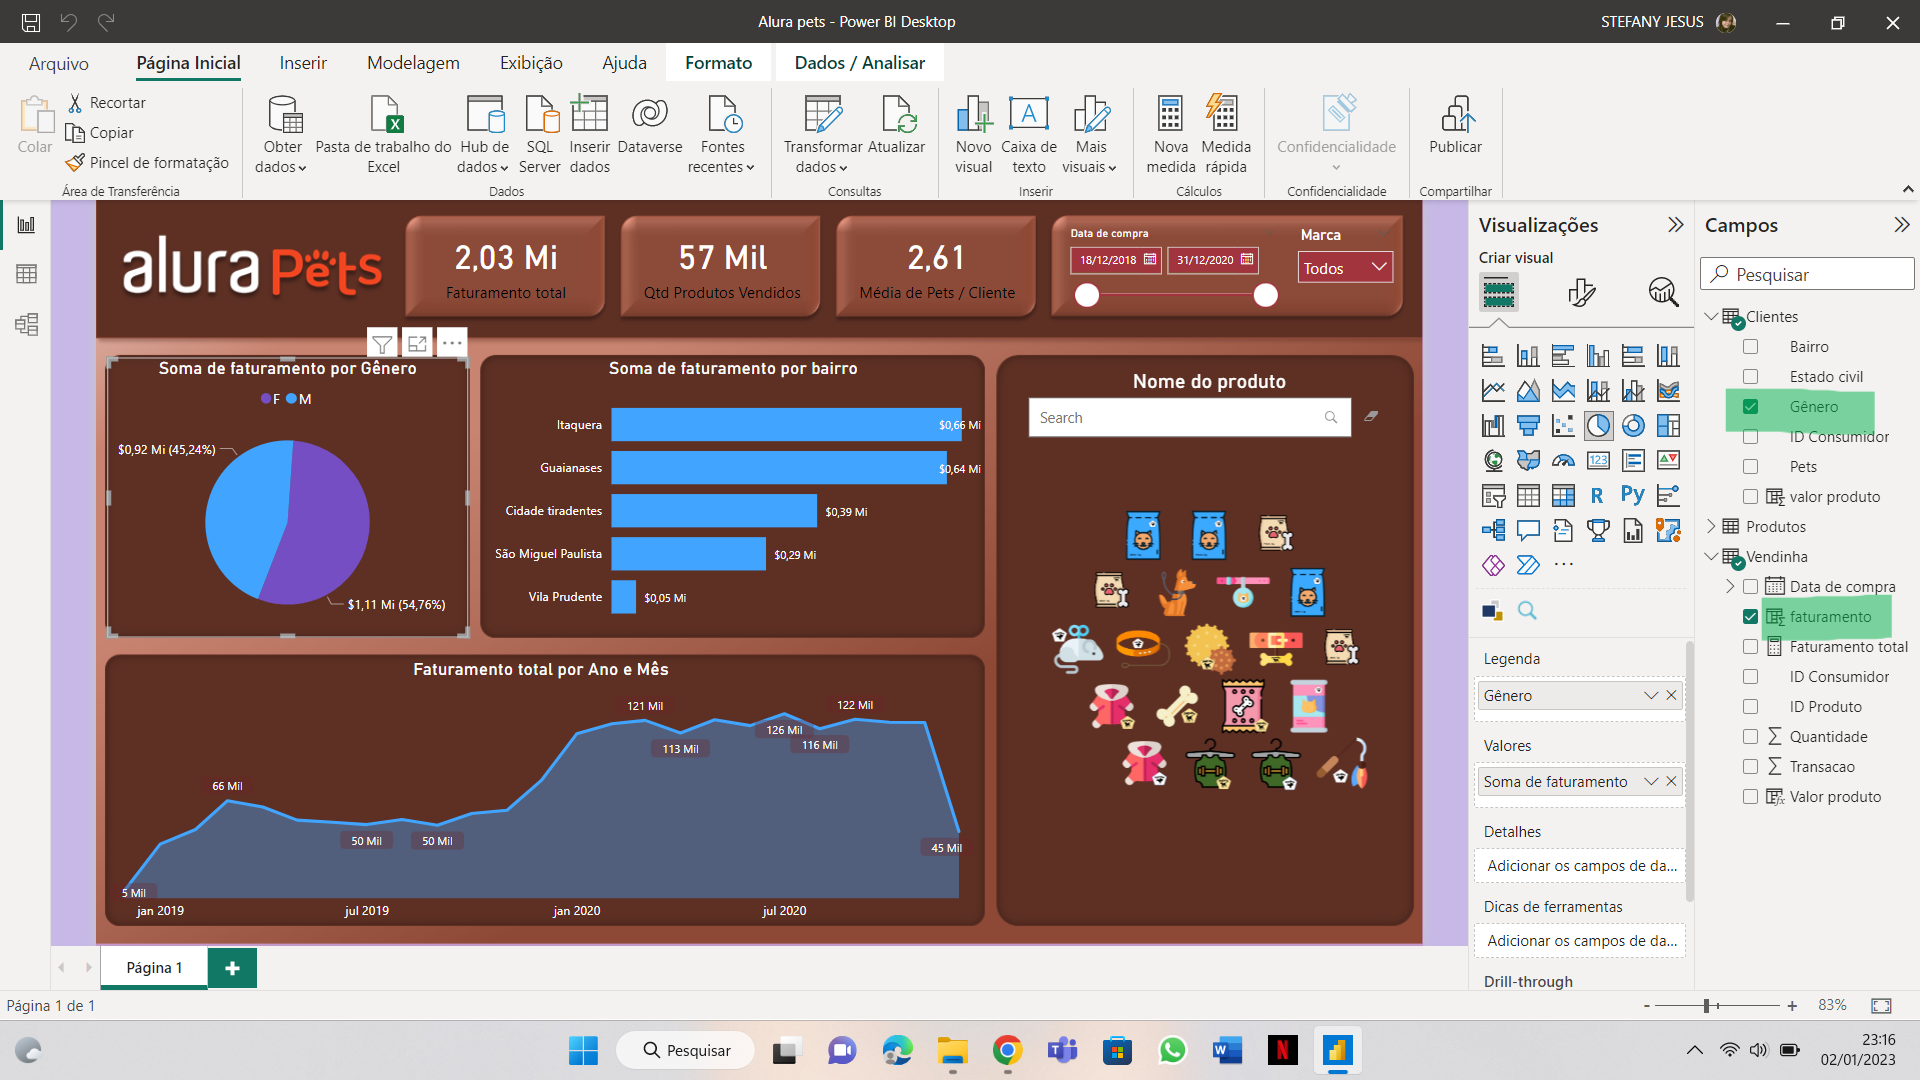Select the gauge visual
This screenshot has height=1080, width=1920.
[x=1563, y=460]
